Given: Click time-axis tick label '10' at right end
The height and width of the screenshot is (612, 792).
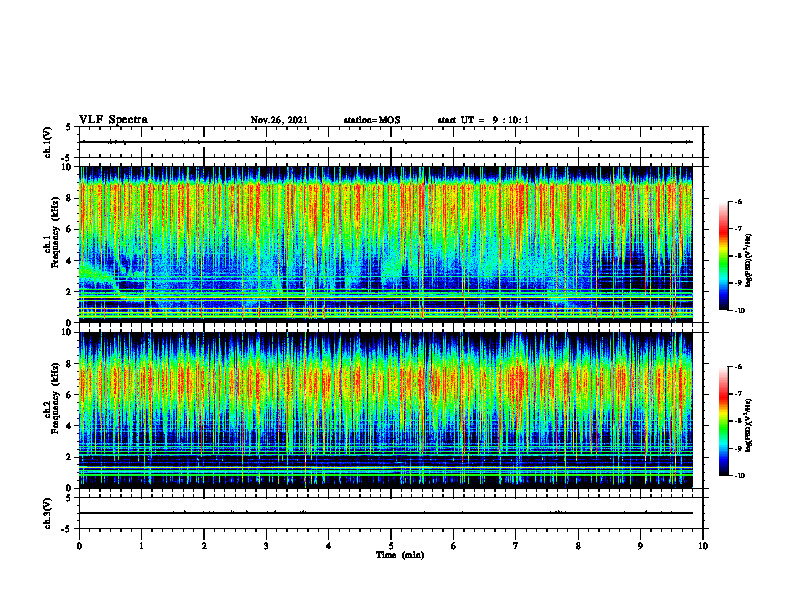Looking at the screenshot, I should pos(703,546).
